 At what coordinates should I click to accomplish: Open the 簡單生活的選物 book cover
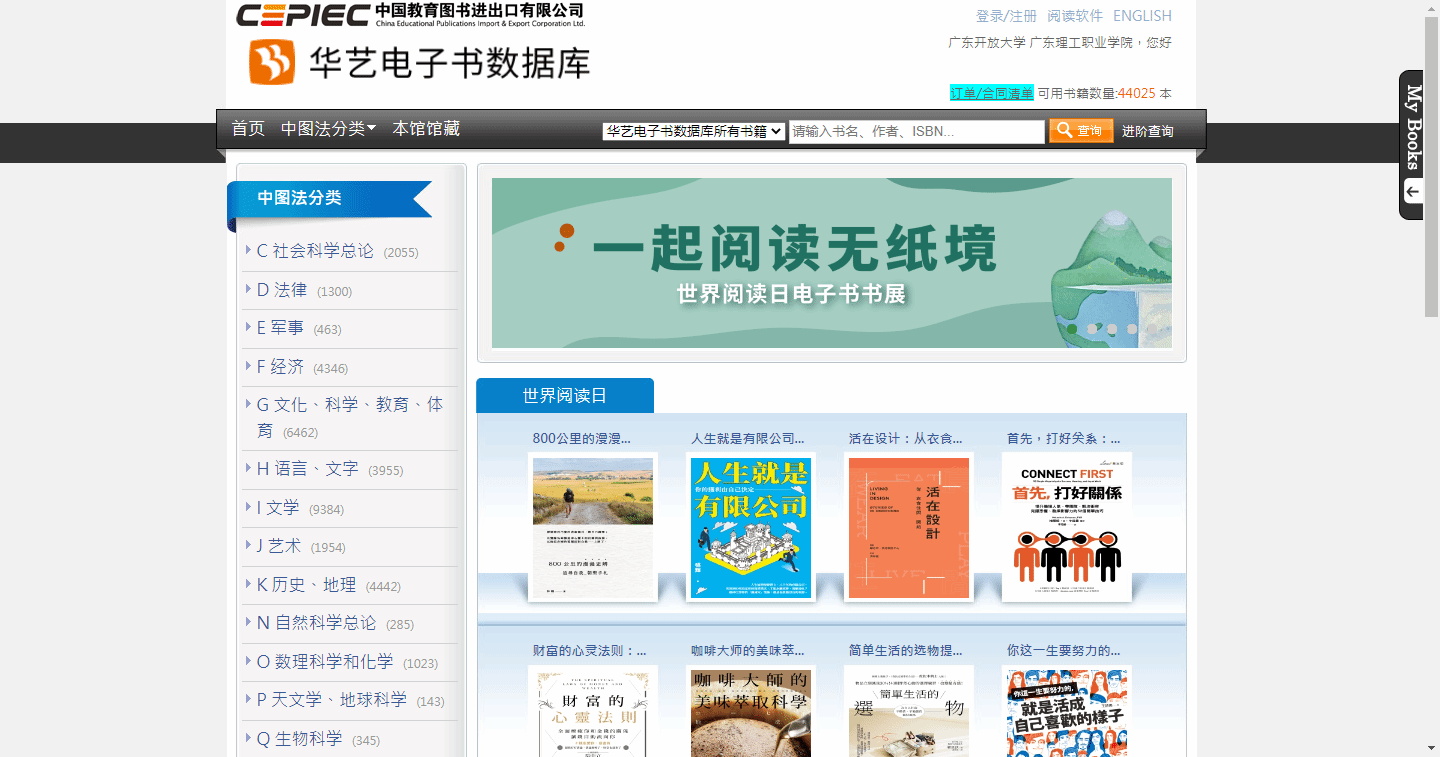909,711
